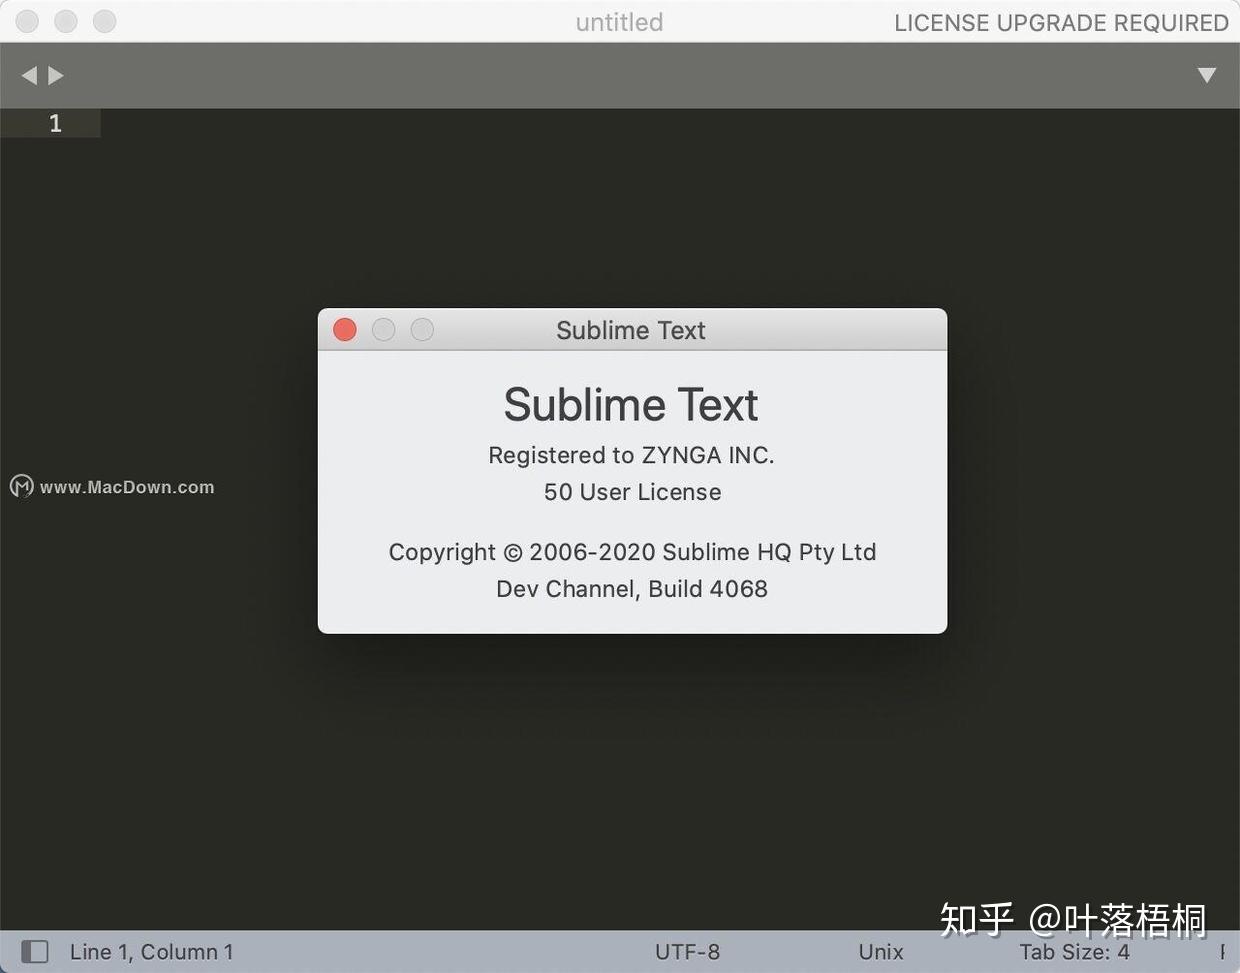Toggle the sidebar panel icon in status bar
Screen dimensions: 1240x973
(35, 951)
